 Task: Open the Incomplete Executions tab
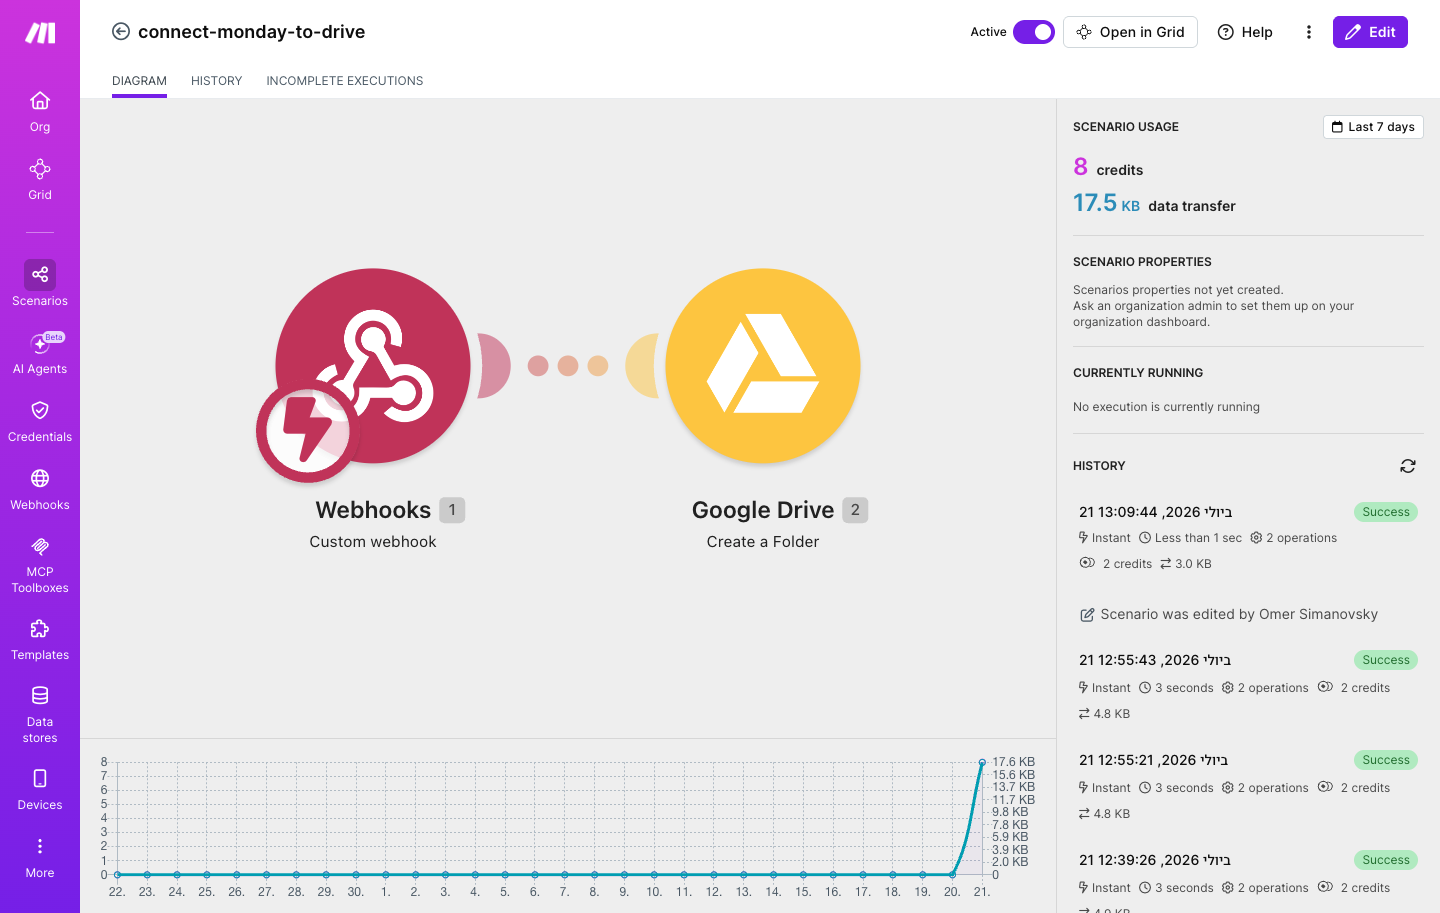[345, 81]
